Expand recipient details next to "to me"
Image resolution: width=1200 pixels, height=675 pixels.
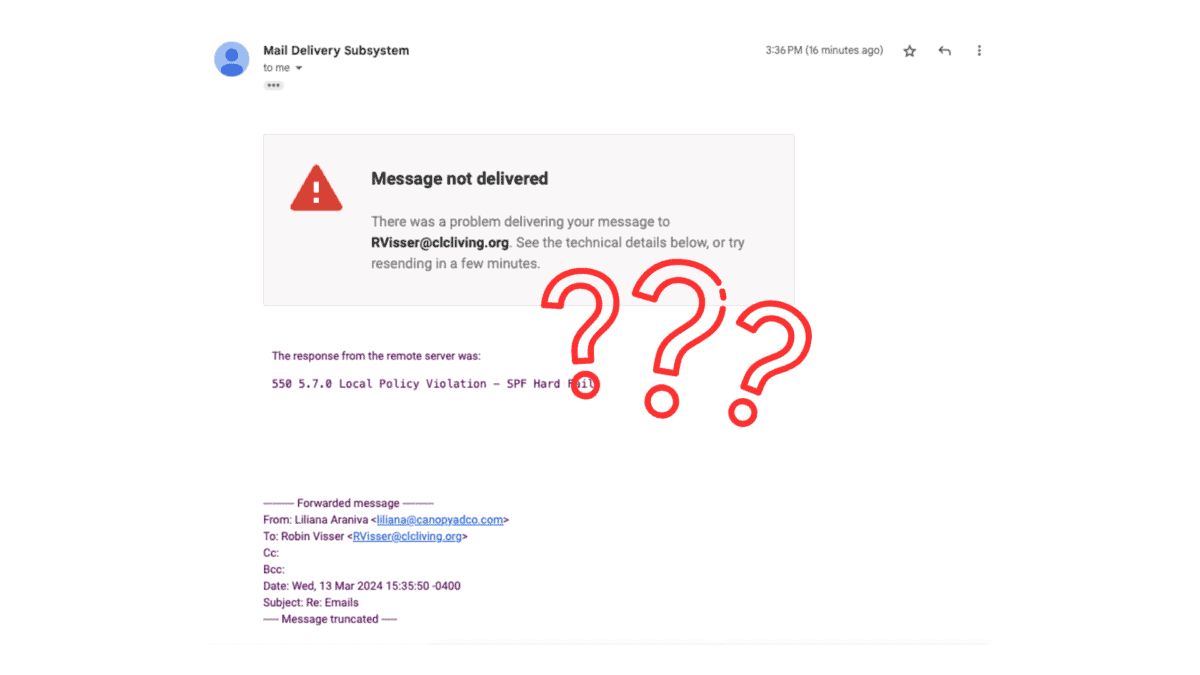tap(298, 69)
